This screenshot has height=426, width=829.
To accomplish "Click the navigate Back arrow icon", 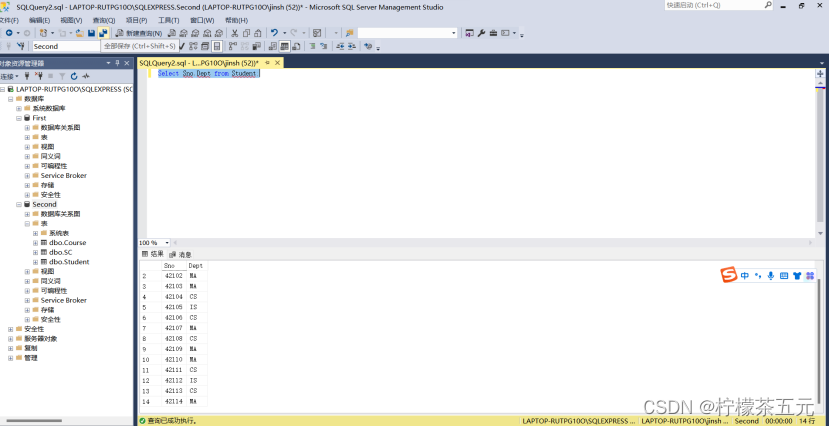I will click(x=9, y=33).
